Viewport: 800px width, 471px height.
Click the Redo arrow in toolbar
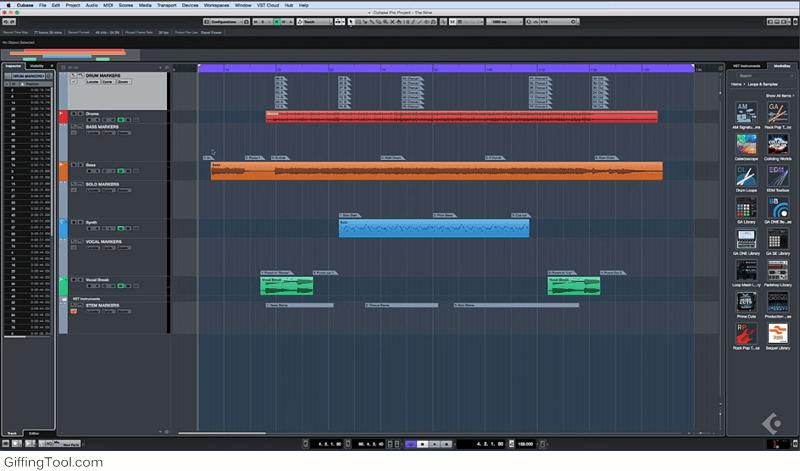point(12,22)
